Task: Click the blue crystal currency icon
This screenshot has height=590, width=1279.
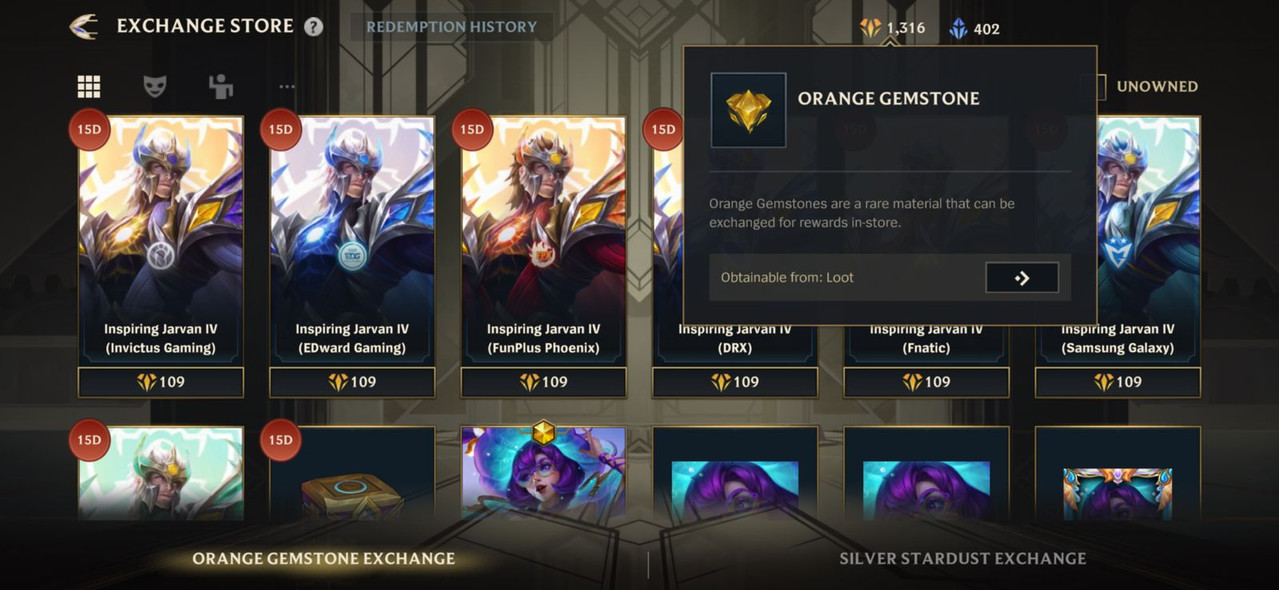Action: [x=958, y=28]
